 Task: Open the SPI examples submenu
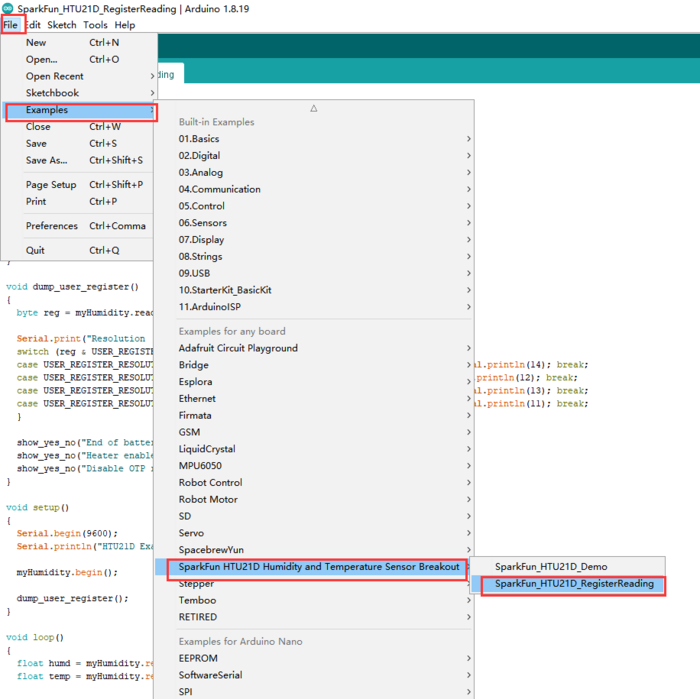coord(314,692)
